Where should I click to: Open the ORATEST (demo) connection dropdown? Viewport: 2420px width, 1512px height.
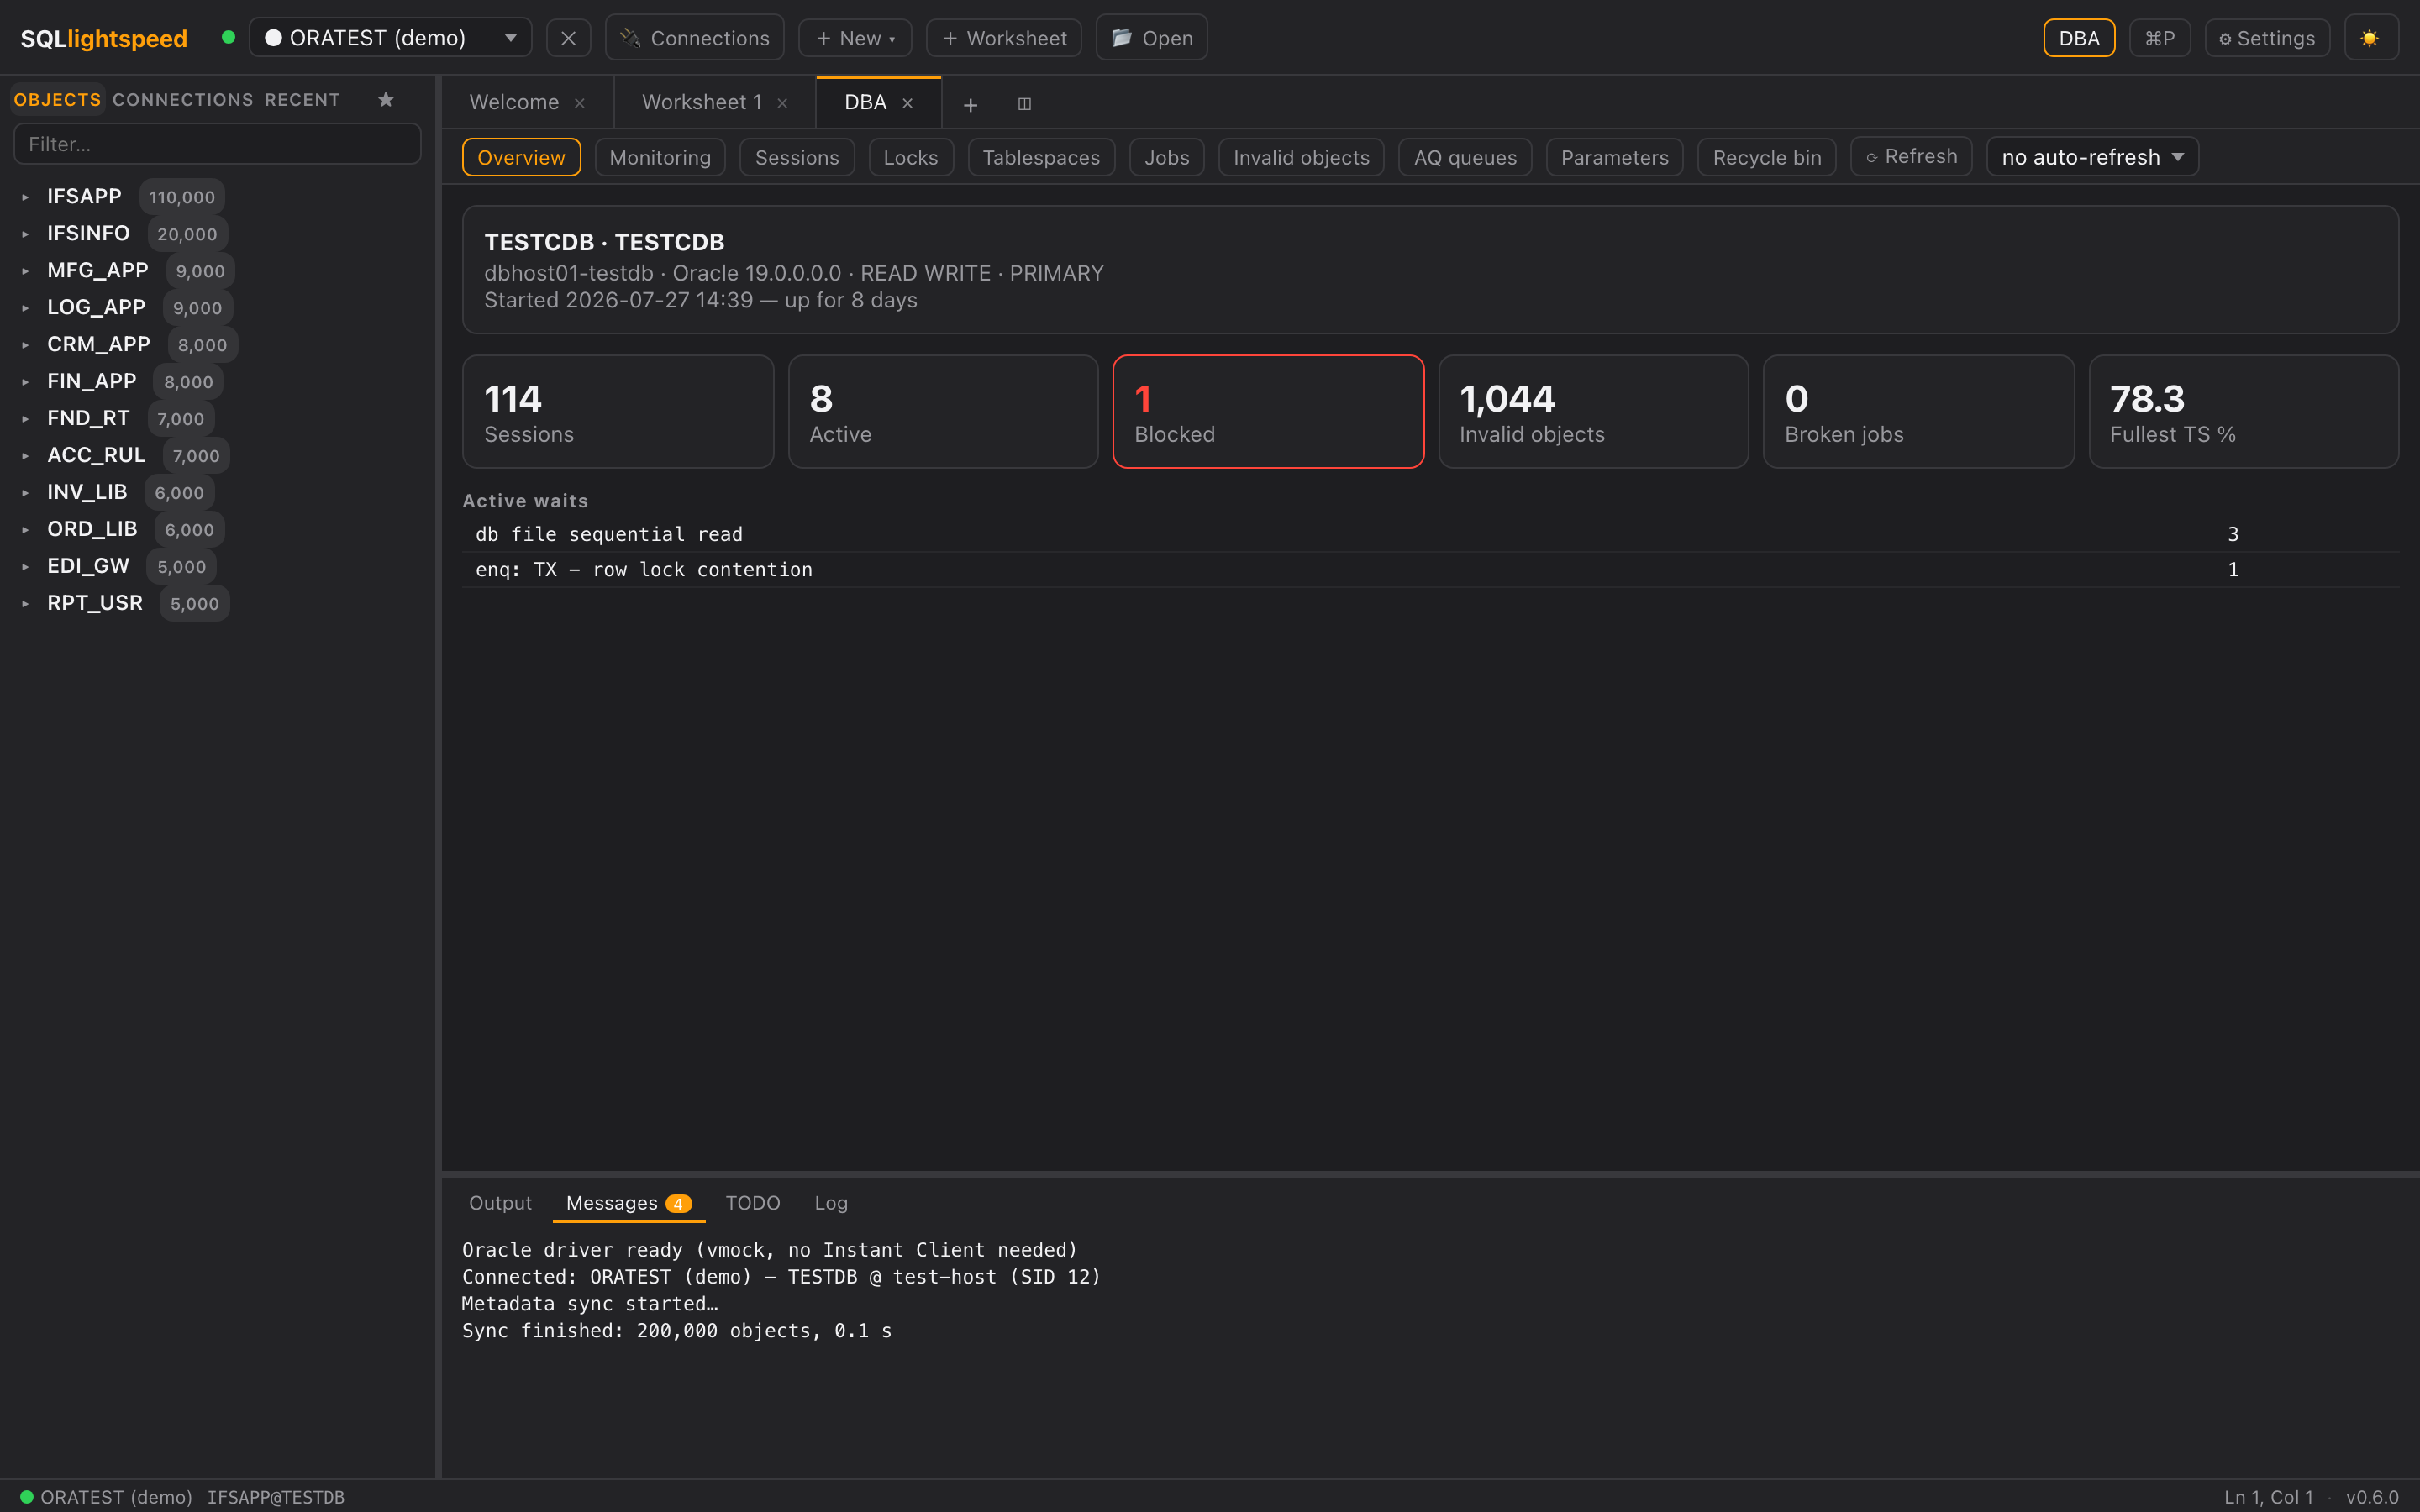click(390, 38)
